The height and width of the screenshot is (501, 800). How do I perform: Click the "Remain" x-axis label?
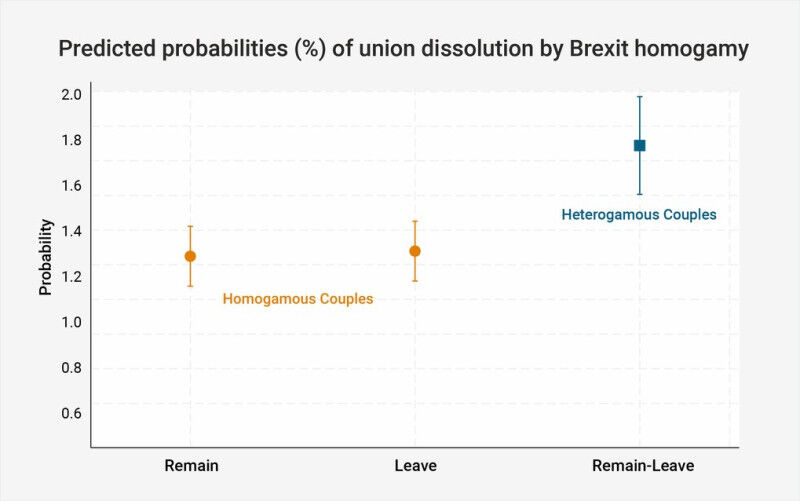point(190,466)
